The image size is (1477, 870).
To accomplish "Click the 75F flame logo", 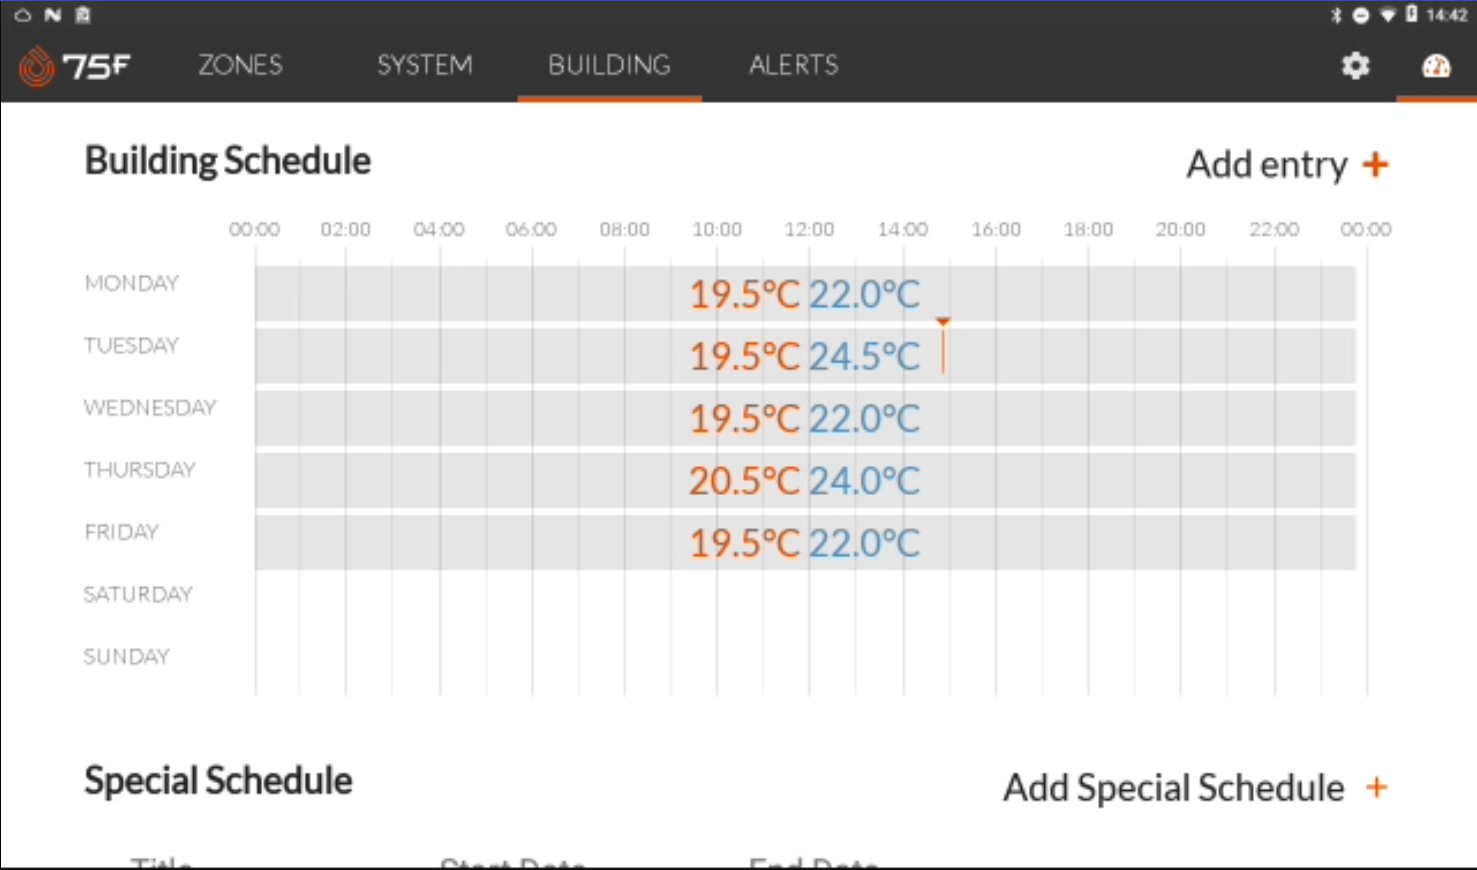I will [x=37, y=66].
